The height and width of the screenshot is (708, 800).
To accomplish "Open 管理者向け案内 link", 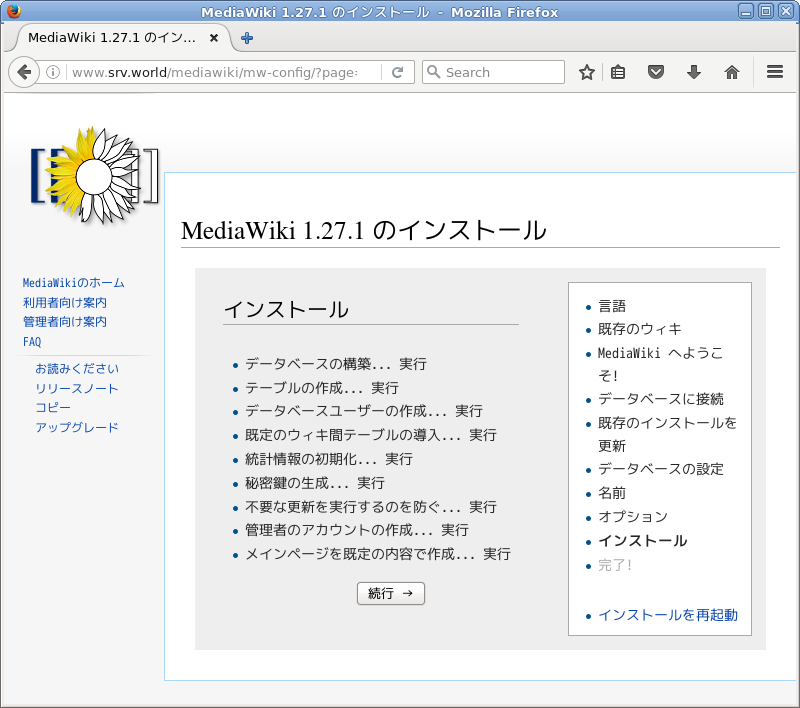I will coord(65,322).
